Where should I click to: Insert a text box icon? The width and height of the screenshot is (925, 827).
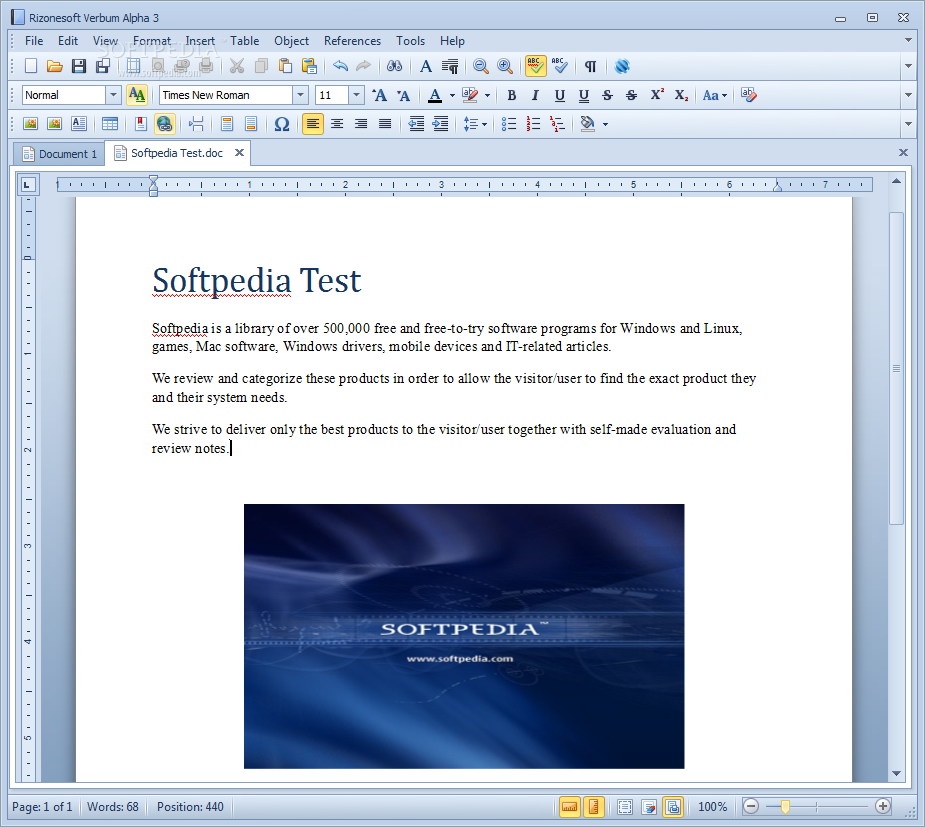tap(78, 124)
